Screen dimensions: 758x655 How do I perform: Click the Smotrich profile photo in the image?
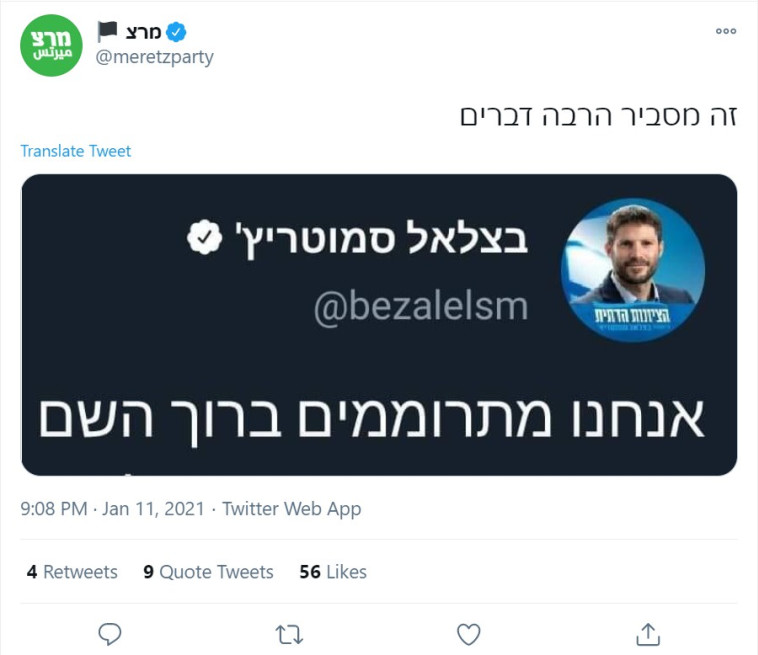[633, 270]
